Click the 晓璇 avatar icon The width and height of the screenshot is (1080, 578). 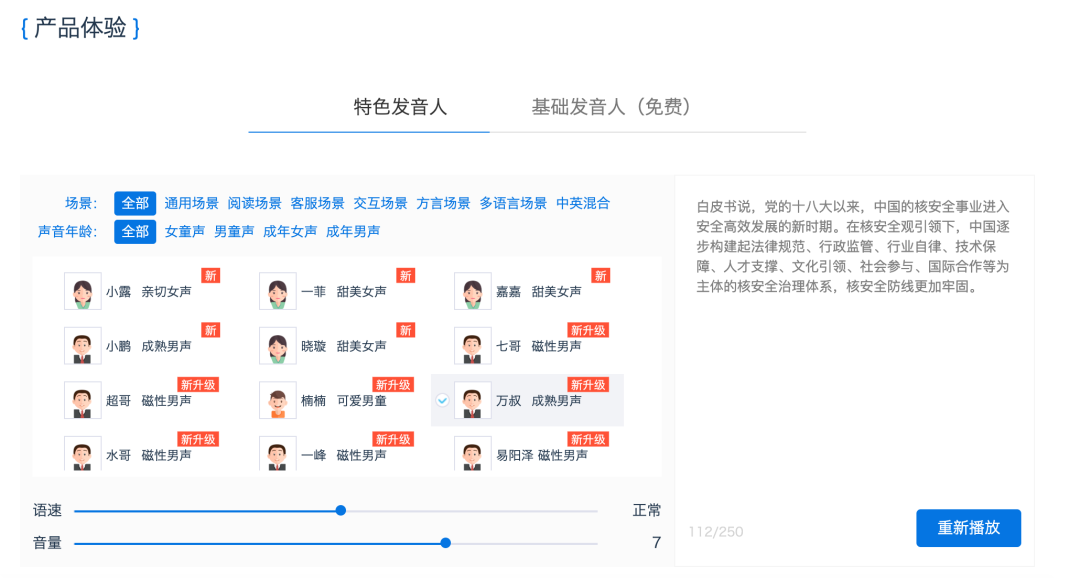click(278, 346)
